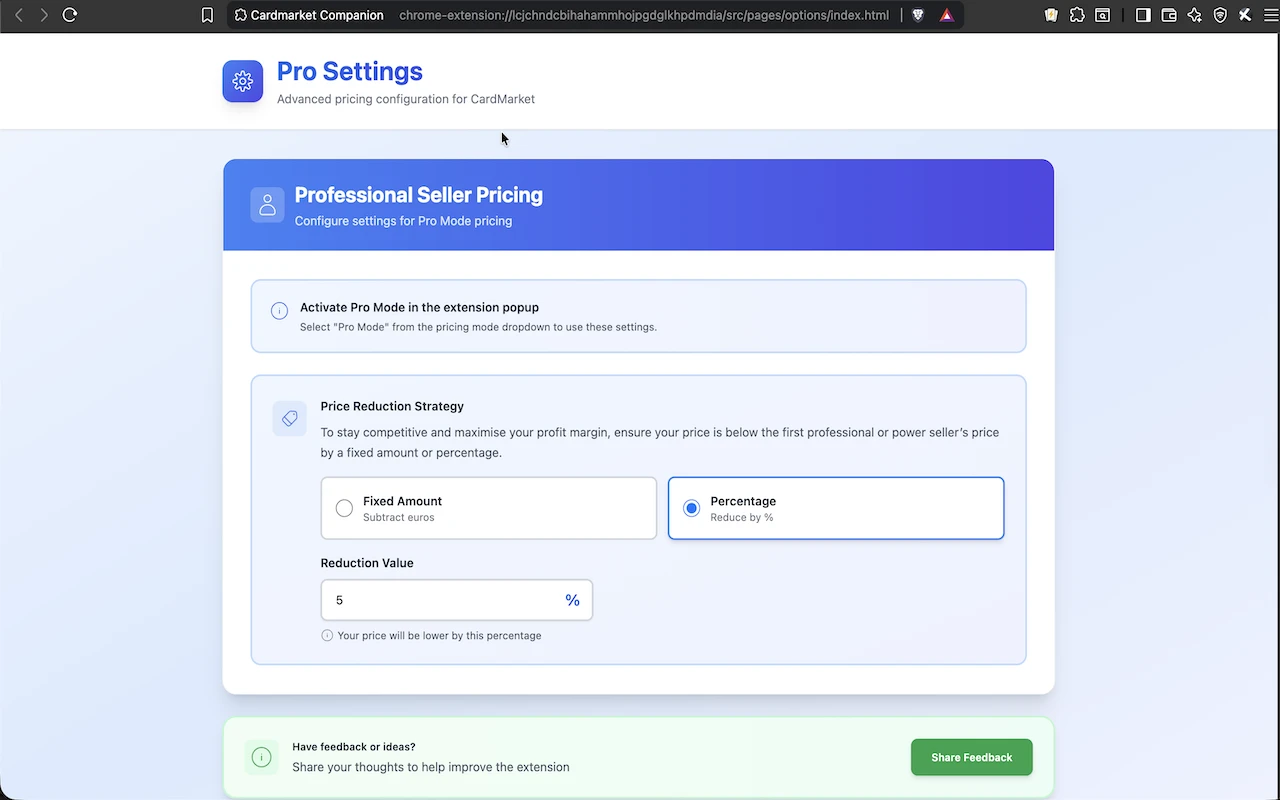Click the tag icon beside Price Reduction Strategy

pyautogui.click(x=289, y=418)
